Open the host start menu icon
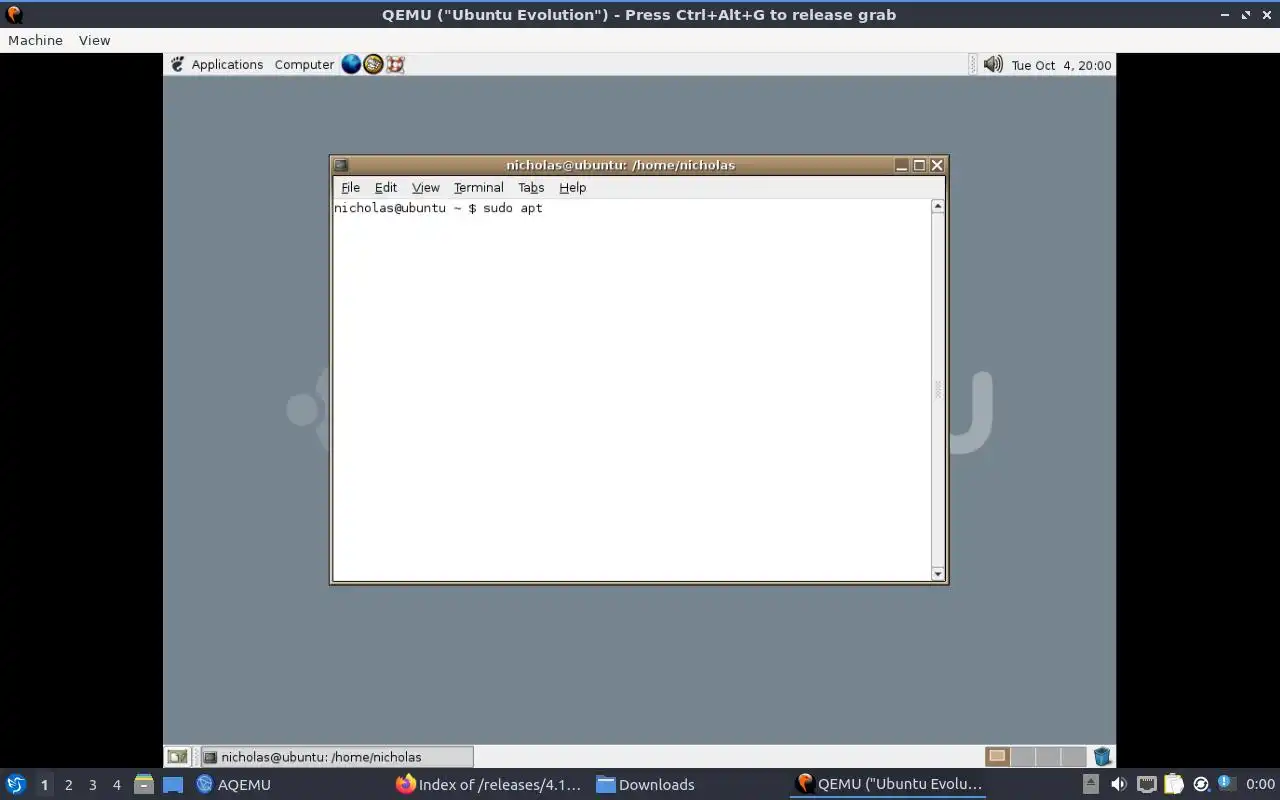1280x800 pixels. [16, 784]
